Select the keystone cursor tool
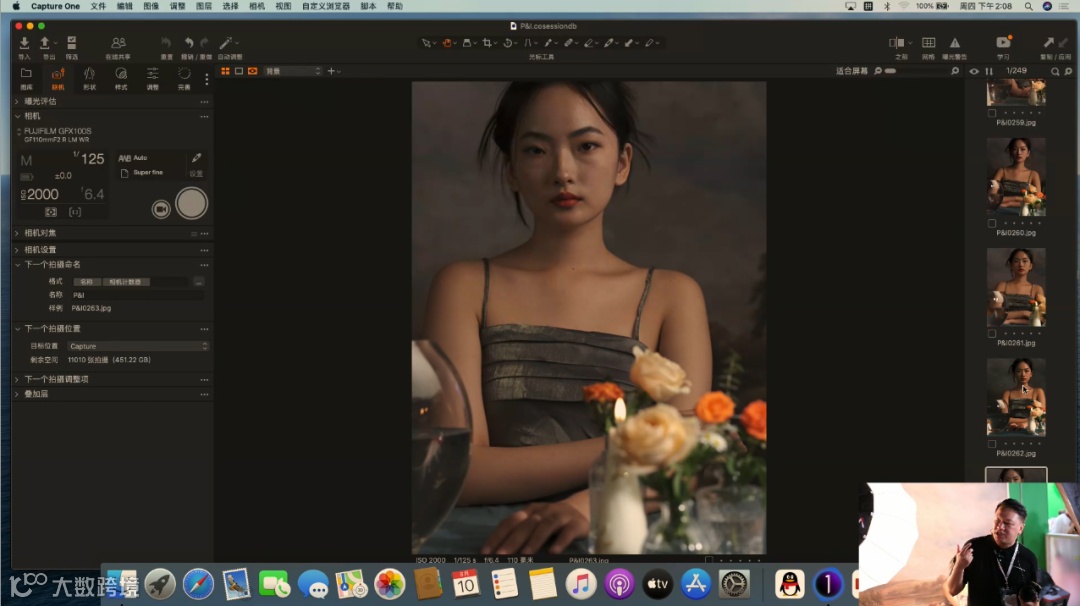The width and height of the screenshot is (1080, 606). pos(528,43)
